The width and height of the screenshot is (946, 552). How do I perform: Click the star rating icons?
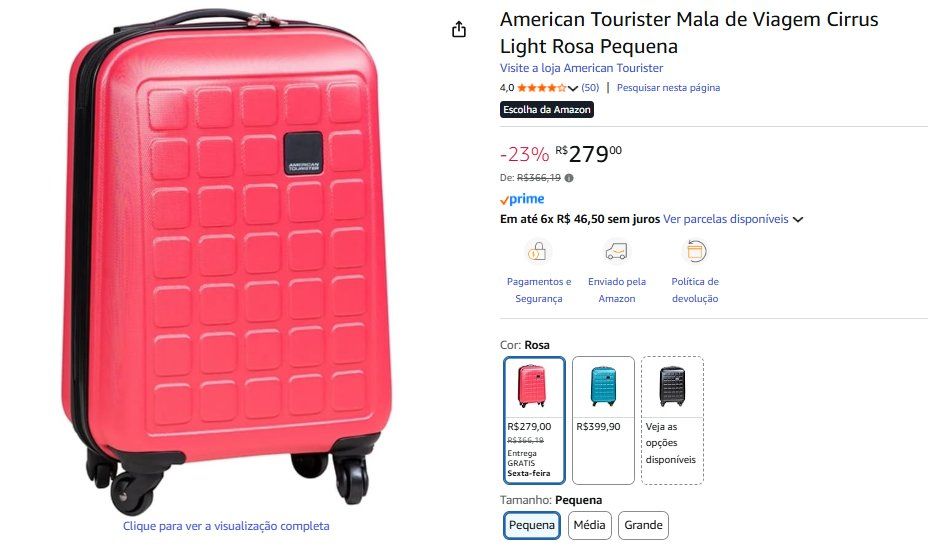pyautogui.click(x=542, y=88)
